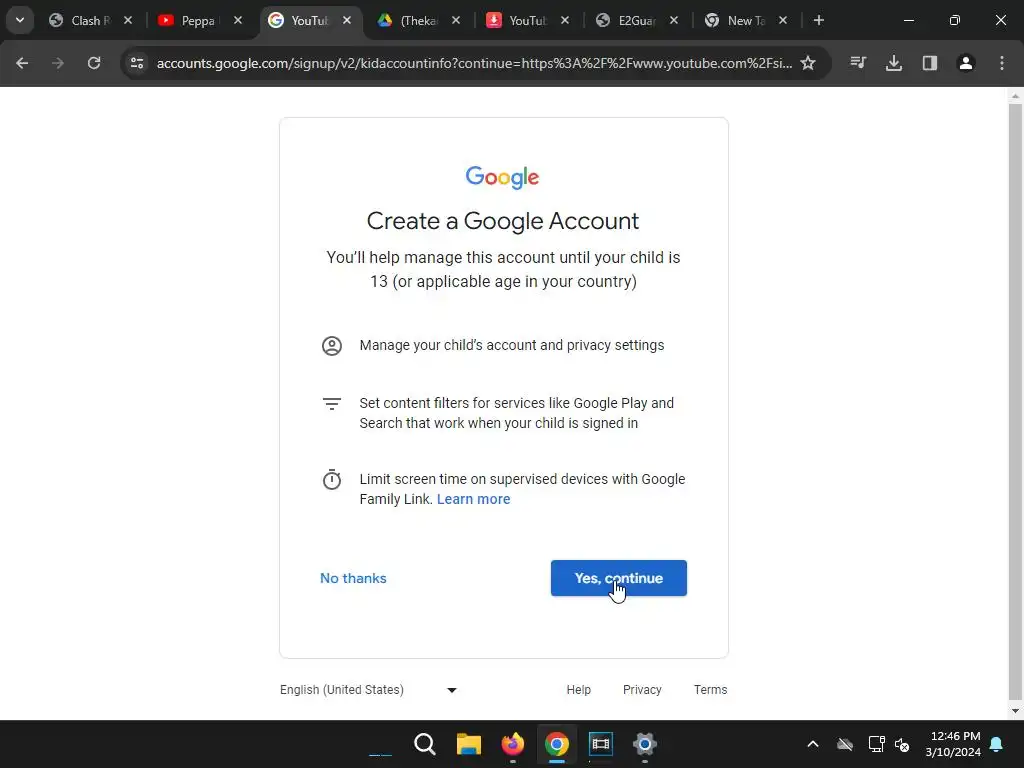The width and height of the screenshot is (1024, 768).
Task: Close the E2Guar tab
Action: coord(674,20)
